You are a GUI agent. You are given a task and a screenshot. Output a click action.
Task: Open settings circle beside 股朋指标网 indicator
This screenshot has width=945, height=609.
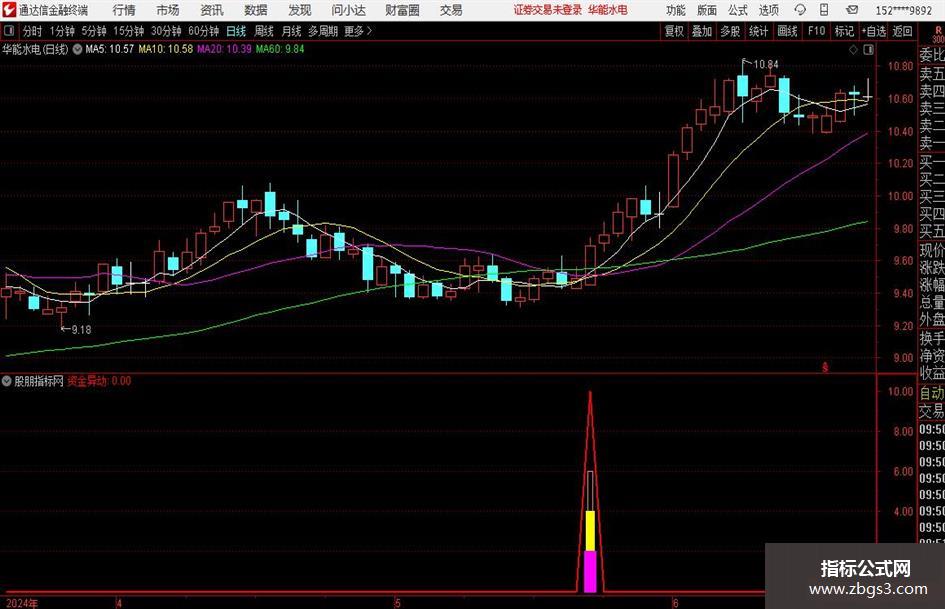7,381
